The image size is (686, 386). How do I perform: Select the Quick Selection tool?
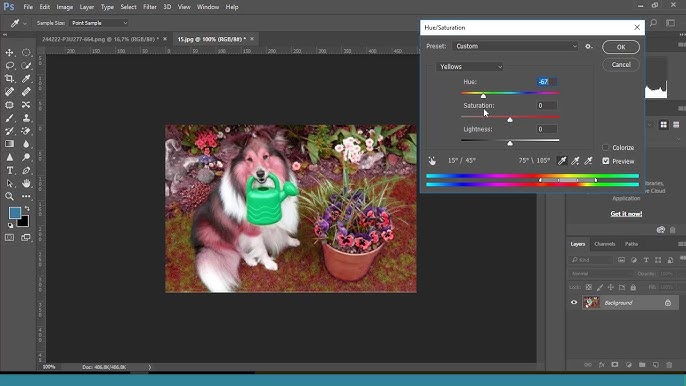coord(26,66)
